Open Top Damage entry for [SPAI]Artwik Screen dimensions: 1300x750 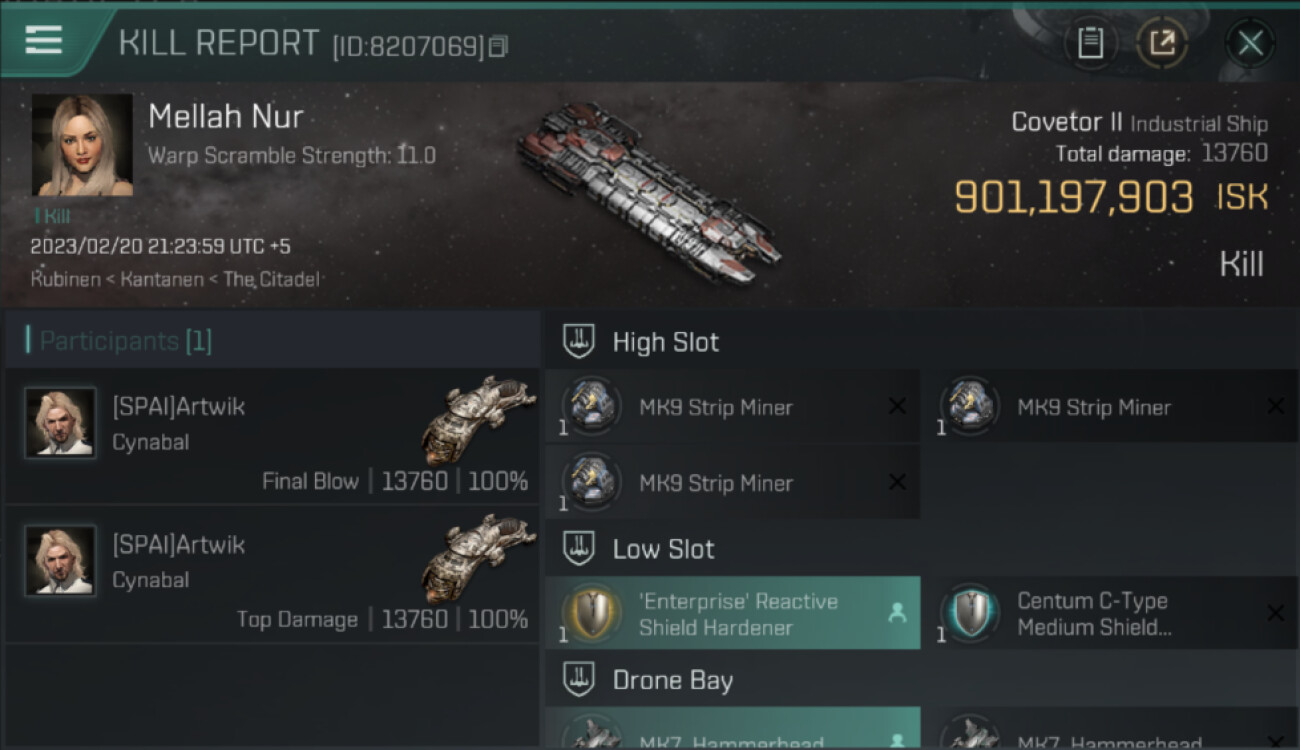coord(272,574)
